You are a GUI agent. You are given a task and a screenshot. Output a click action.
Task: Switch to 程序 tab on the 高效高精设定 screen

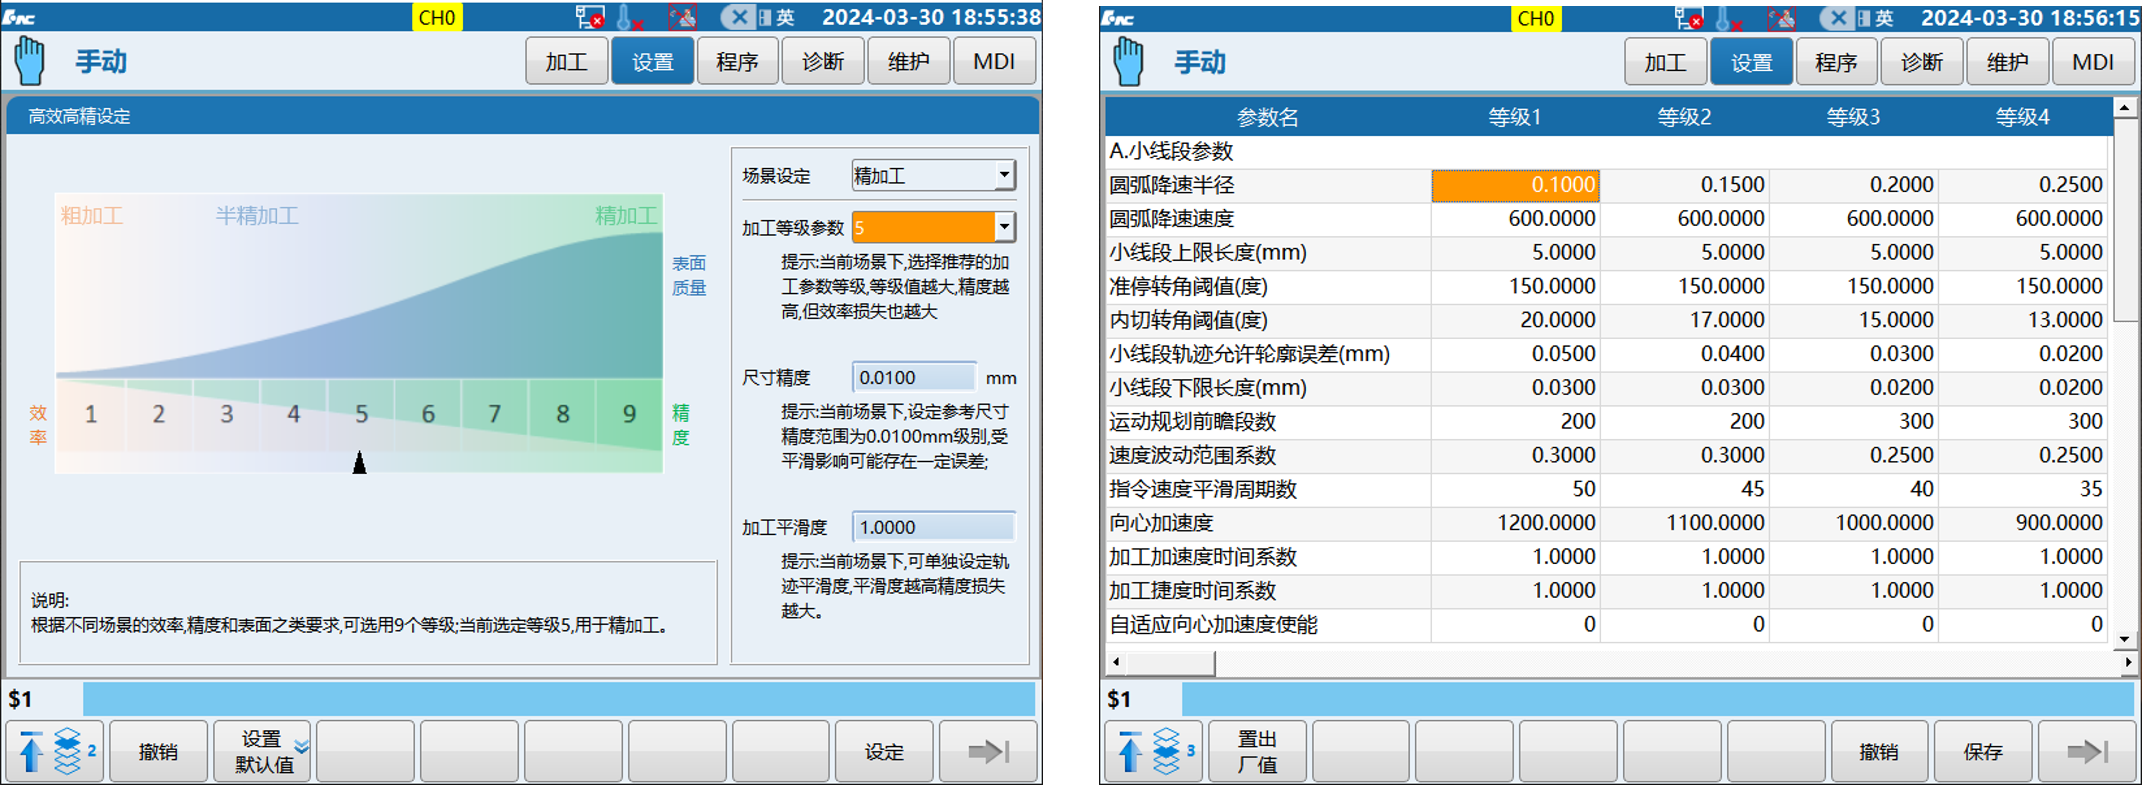tap(737, 62)
